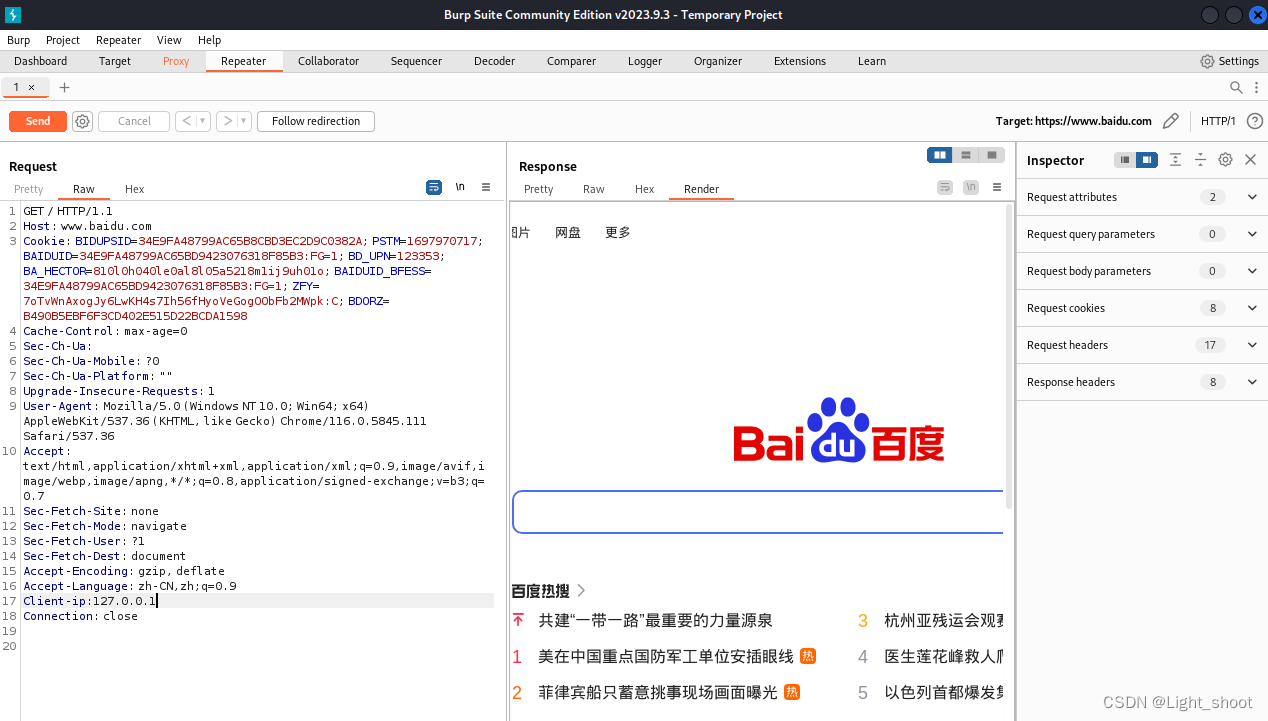Select combined tabbed layout

[x=991, y=155]
